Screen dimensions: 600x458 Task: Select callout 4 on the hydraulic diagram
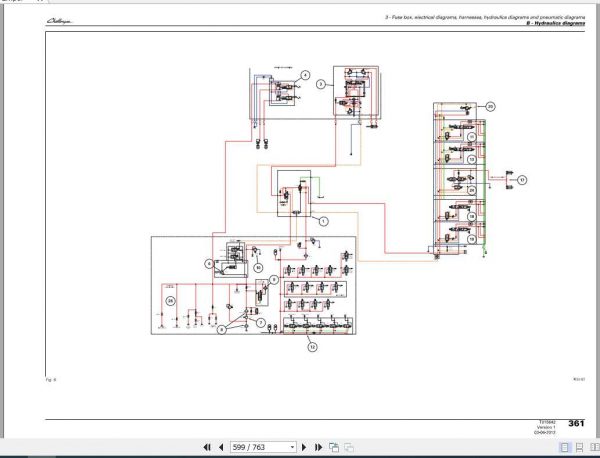[x=305, y=75]
